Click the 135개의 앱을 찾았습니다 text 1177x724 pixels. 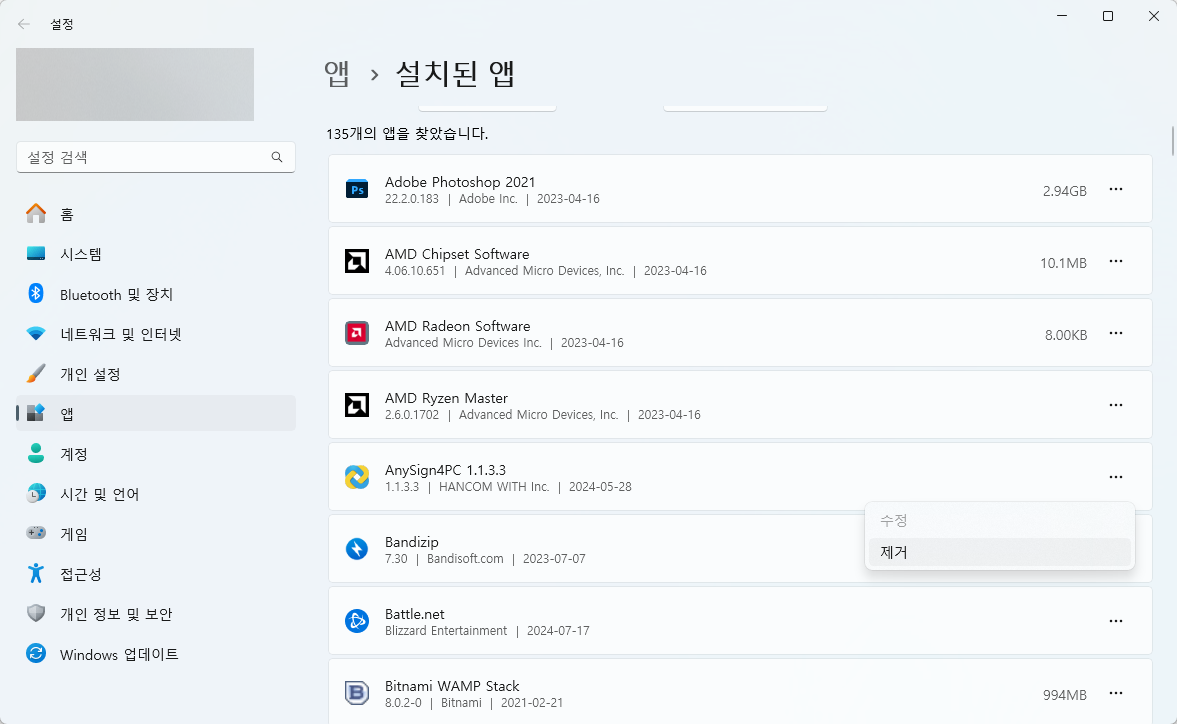point(407,134)
